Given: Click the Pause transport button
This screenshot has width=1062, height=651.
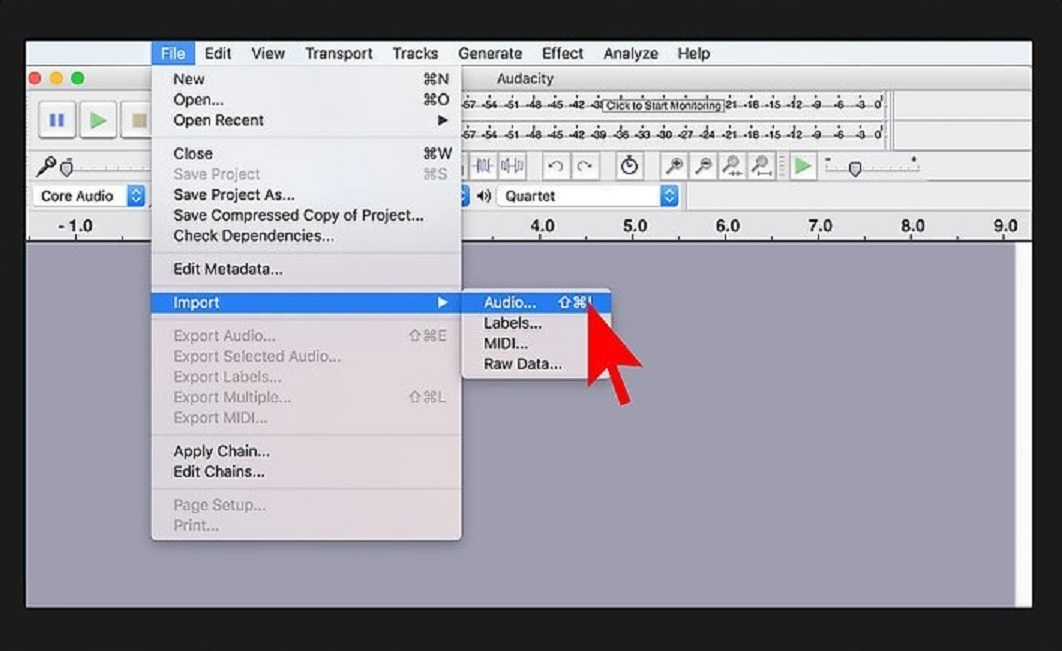Looking at the screenshot, I should [57, 121].
